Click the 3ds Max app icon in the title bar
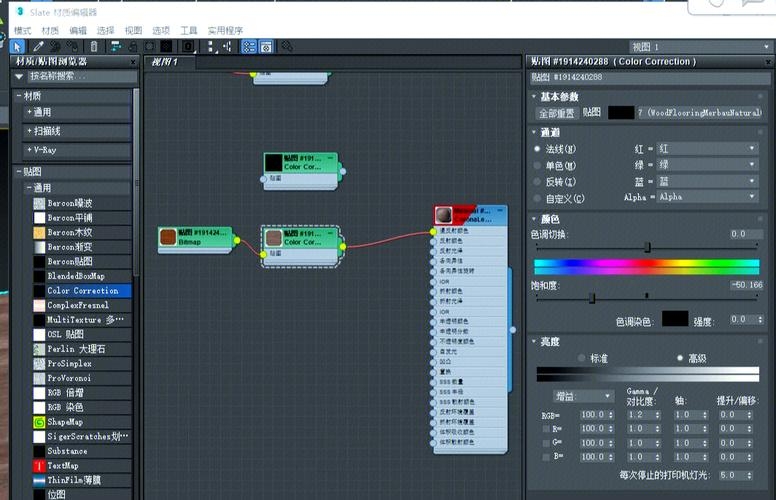The height and width of the screenshot is (500, 776). tap(20, 11)
